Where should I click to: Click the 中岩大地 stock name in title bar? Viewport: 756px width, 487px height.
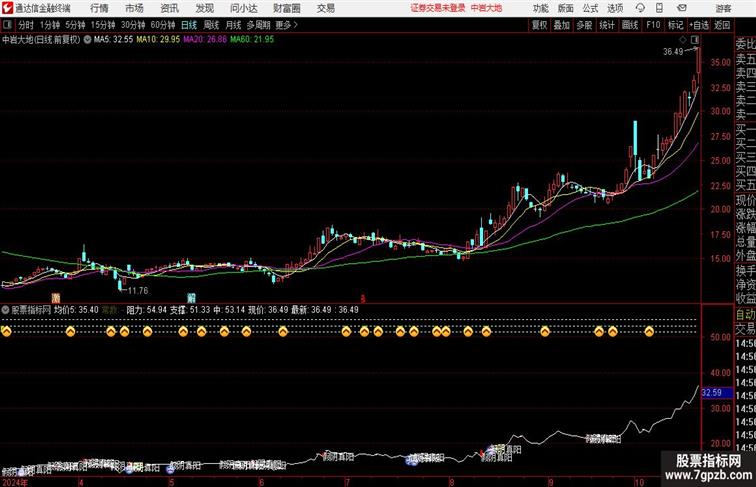(486, 8)
